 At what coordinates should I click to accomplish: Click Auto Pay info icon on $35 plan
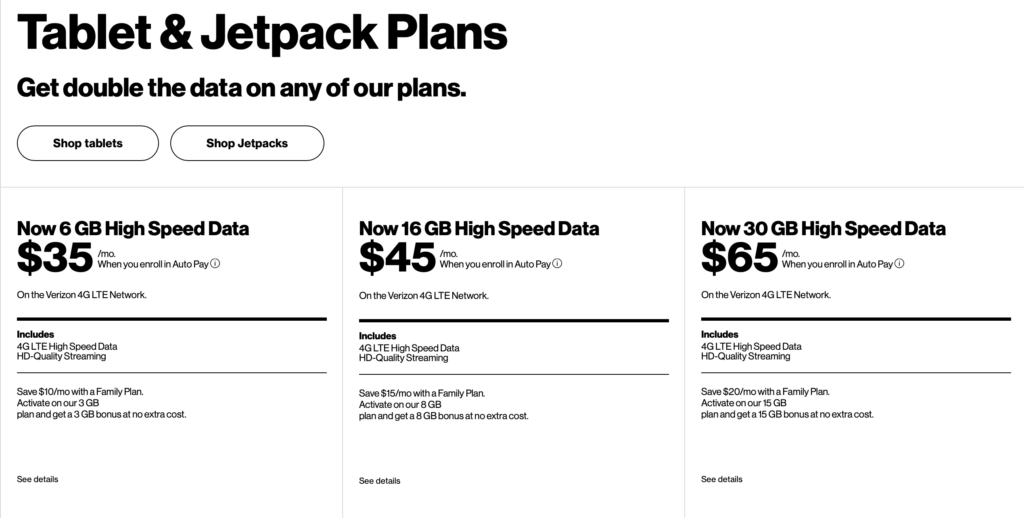tap(215, 264)
